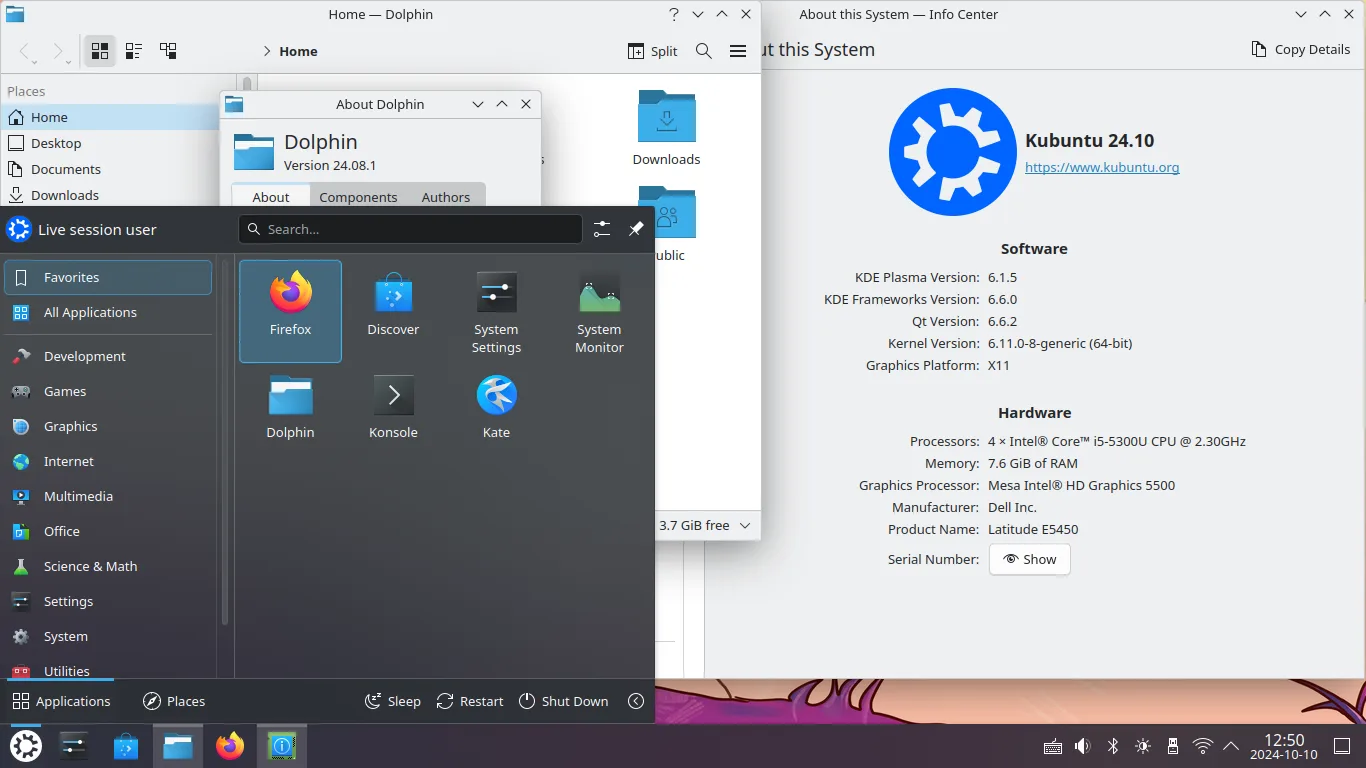Click Copy Details in Info Center

pos(1301,49)
